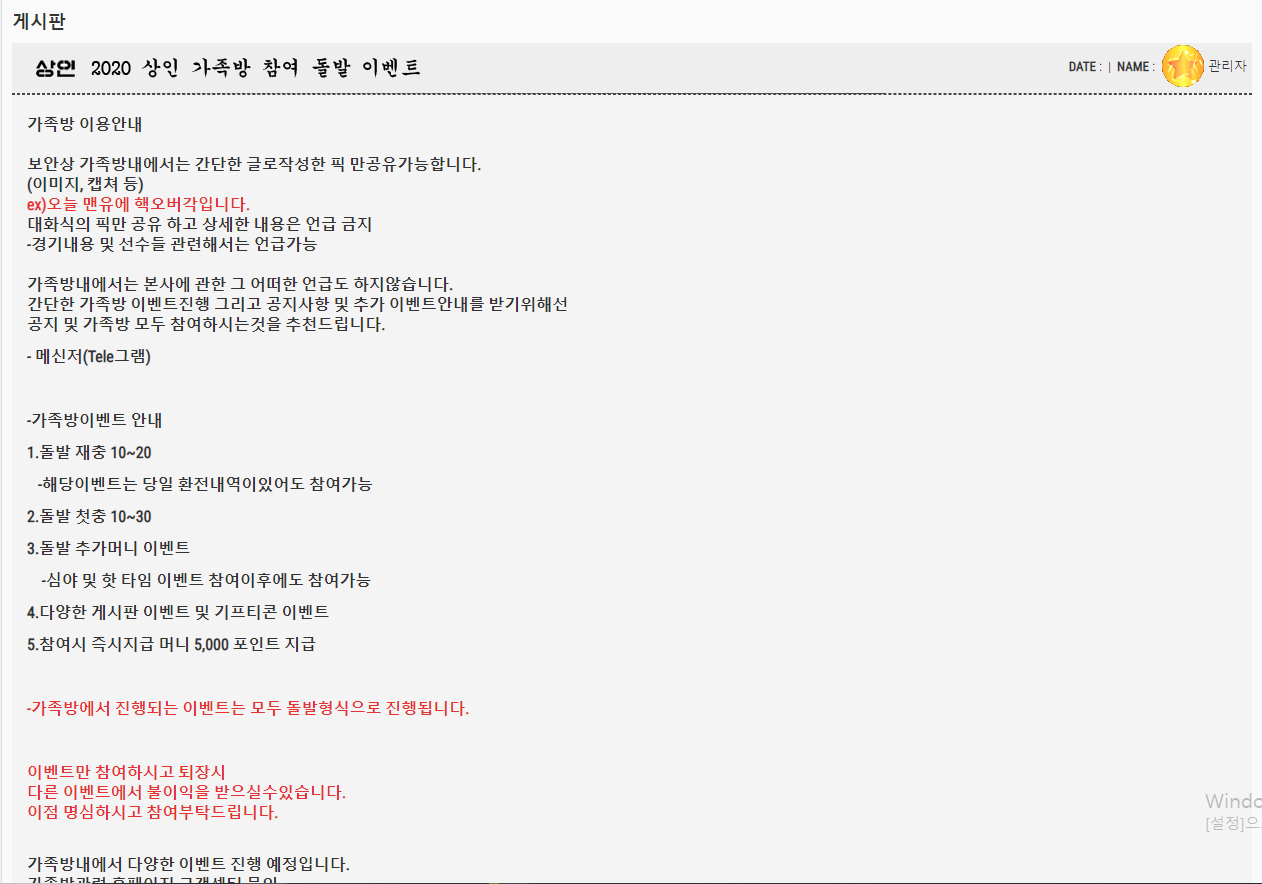Viewport: 1262px width, 884px height.
Task: Click the 가족방 이용안내 heading
Action: coord(85,125)
